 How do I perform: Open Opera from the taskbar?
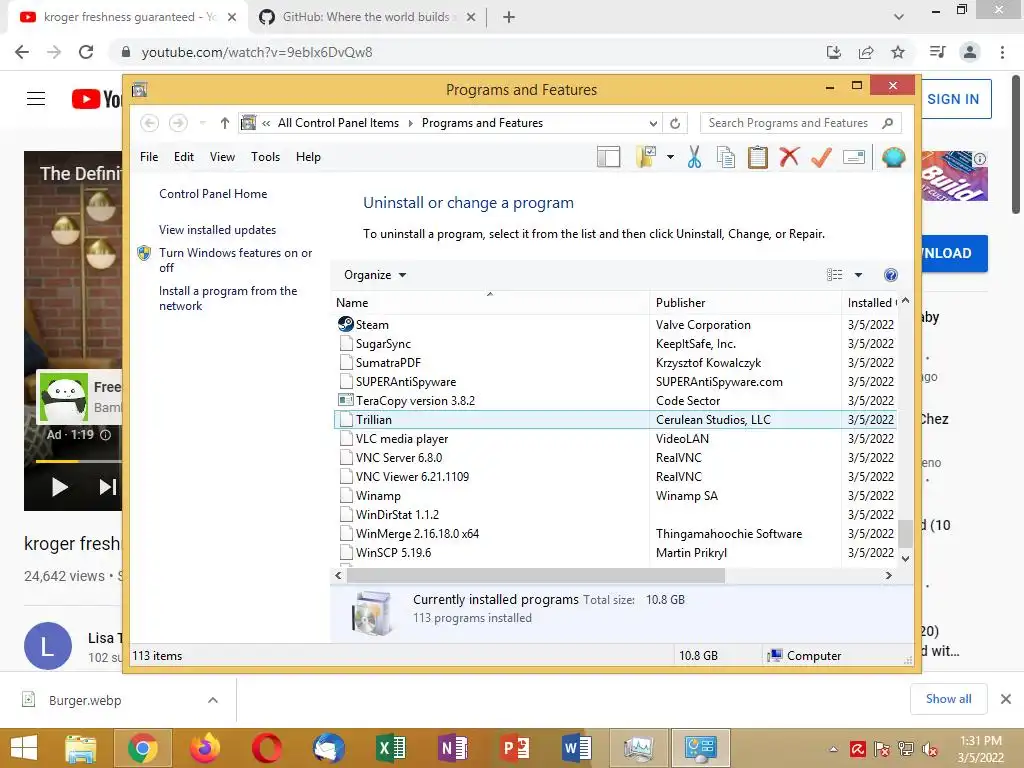(266, 748)
